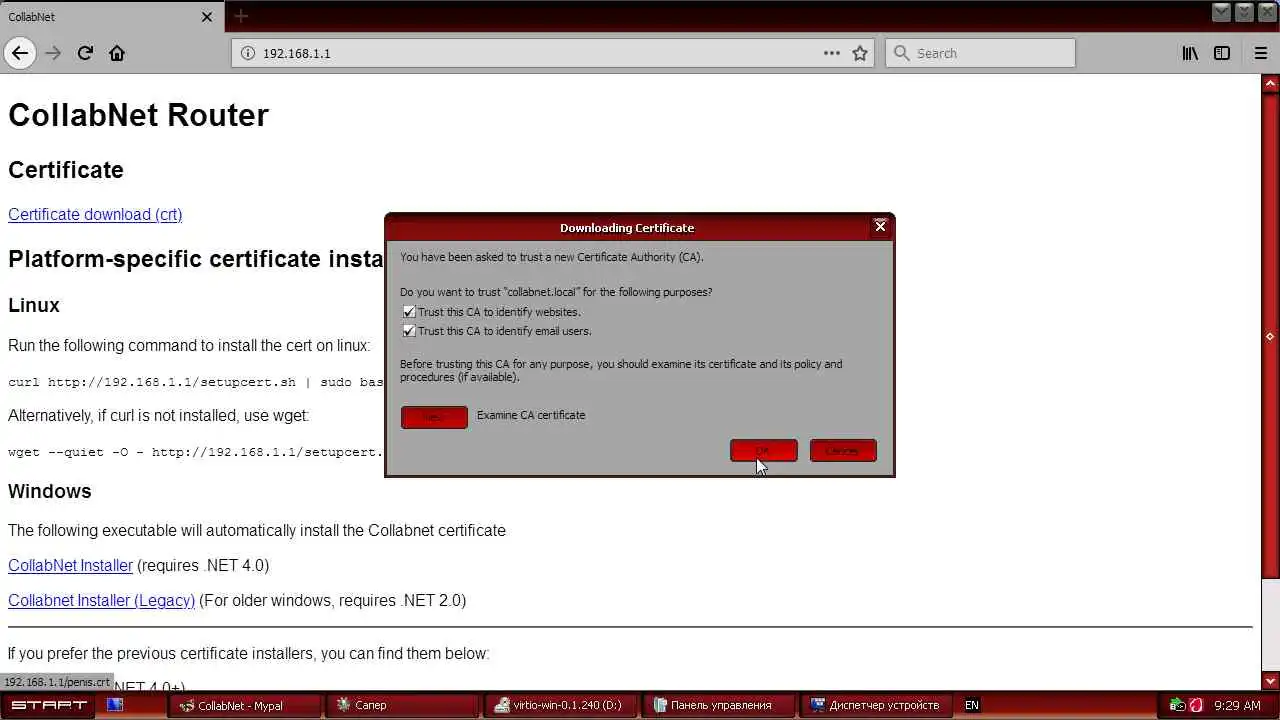Toggle trust CA to identify websites
This screenshot has height=720, width=1280.
[x=409, y=312]
